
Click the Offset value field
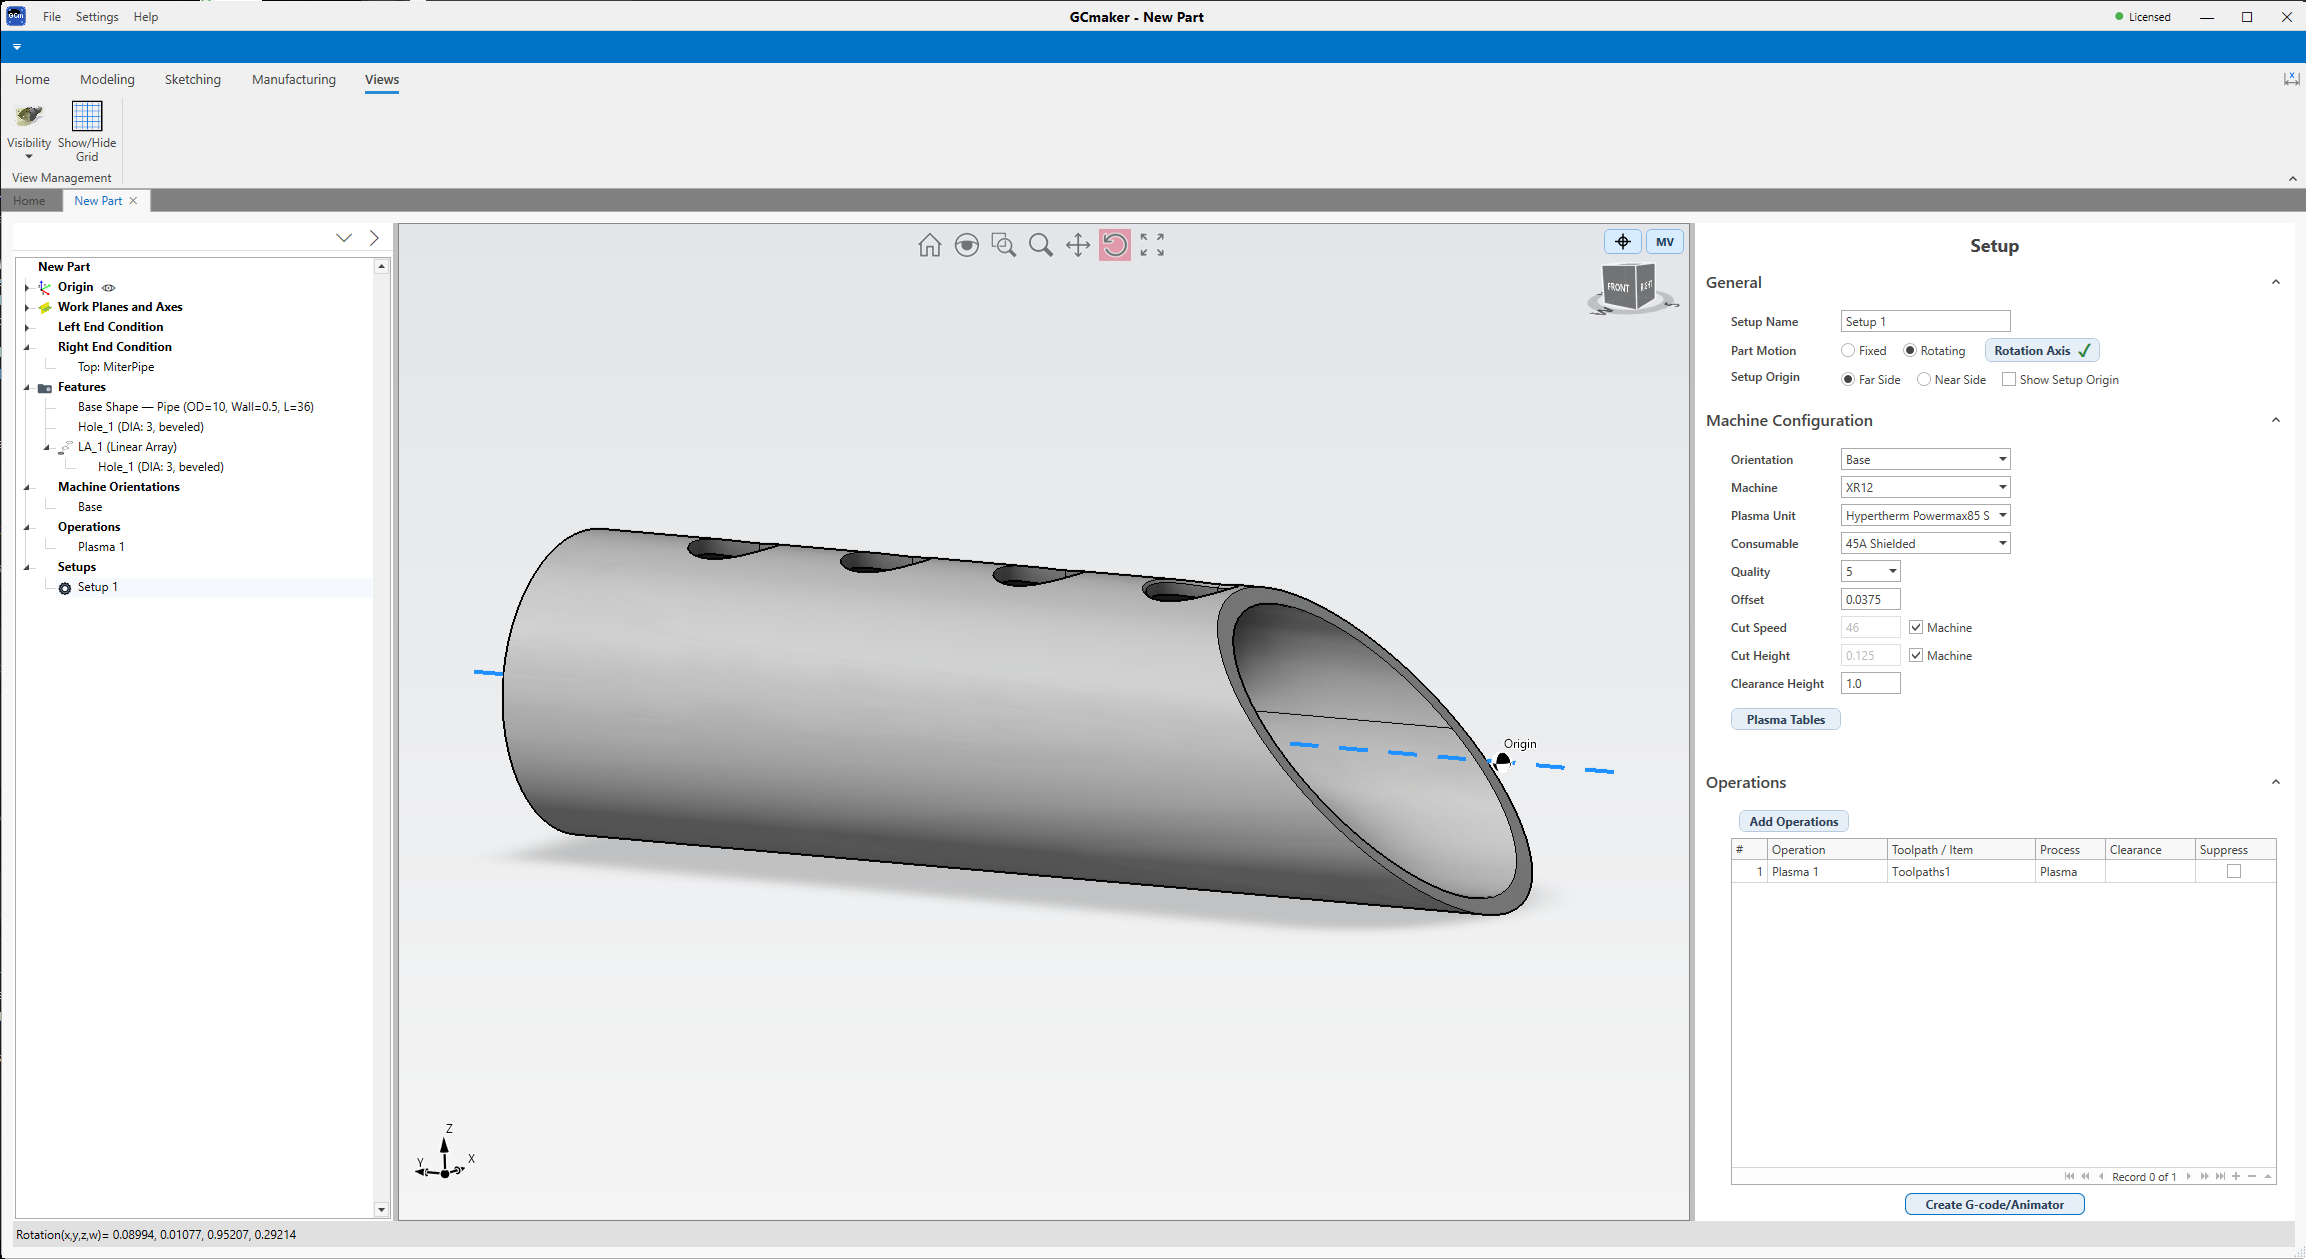(x=1870, y=600)
